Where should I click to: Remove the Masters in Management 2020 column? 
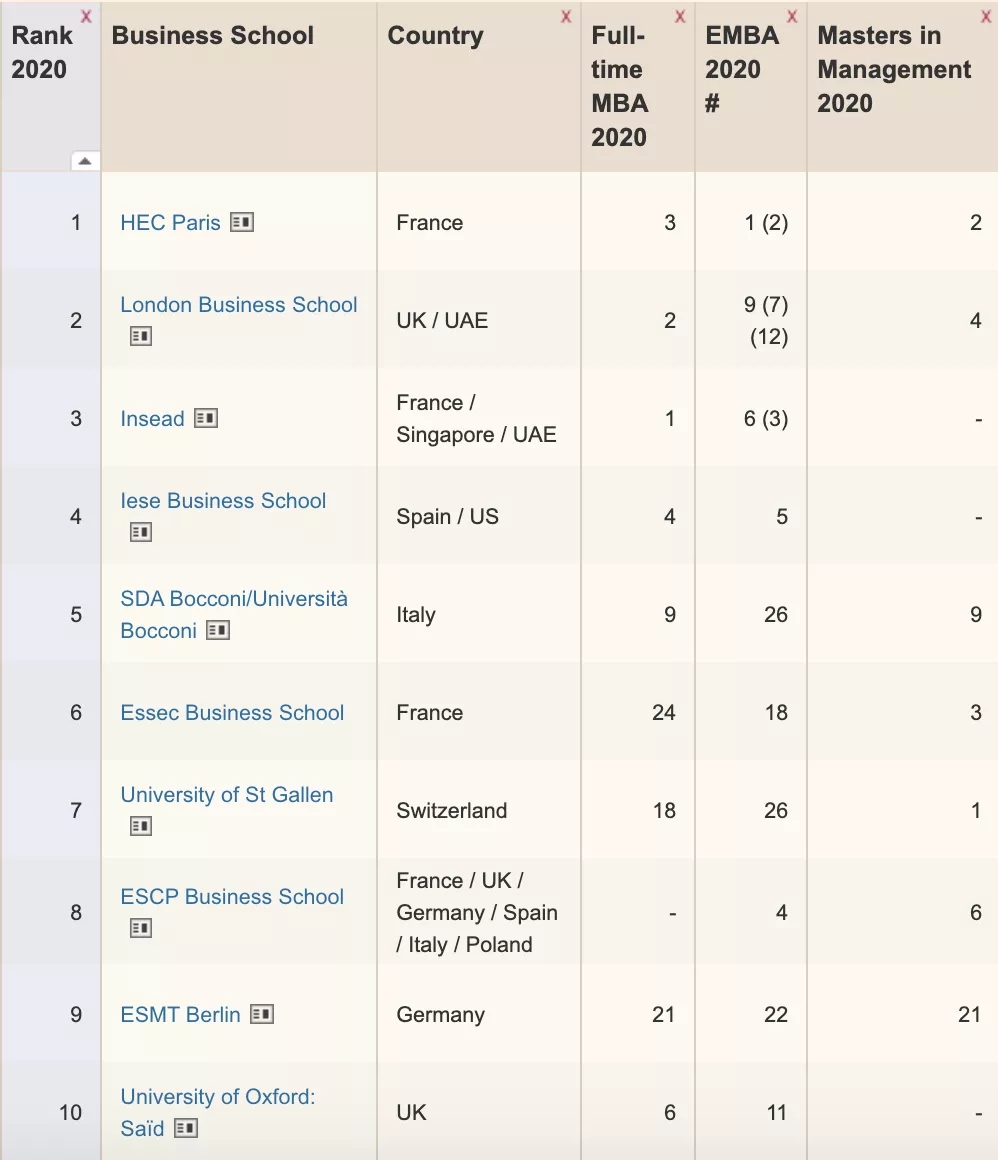coord(986,16)
